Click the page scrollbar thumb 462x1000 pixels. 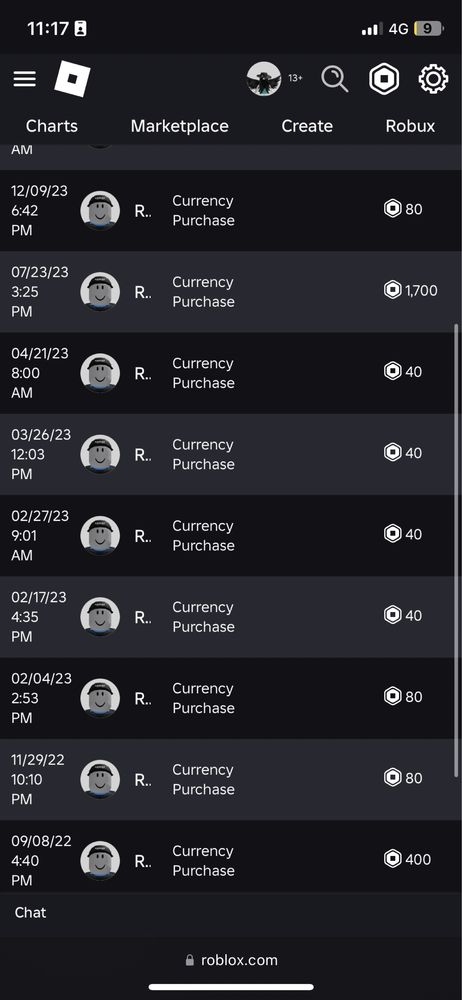[456, 550]
